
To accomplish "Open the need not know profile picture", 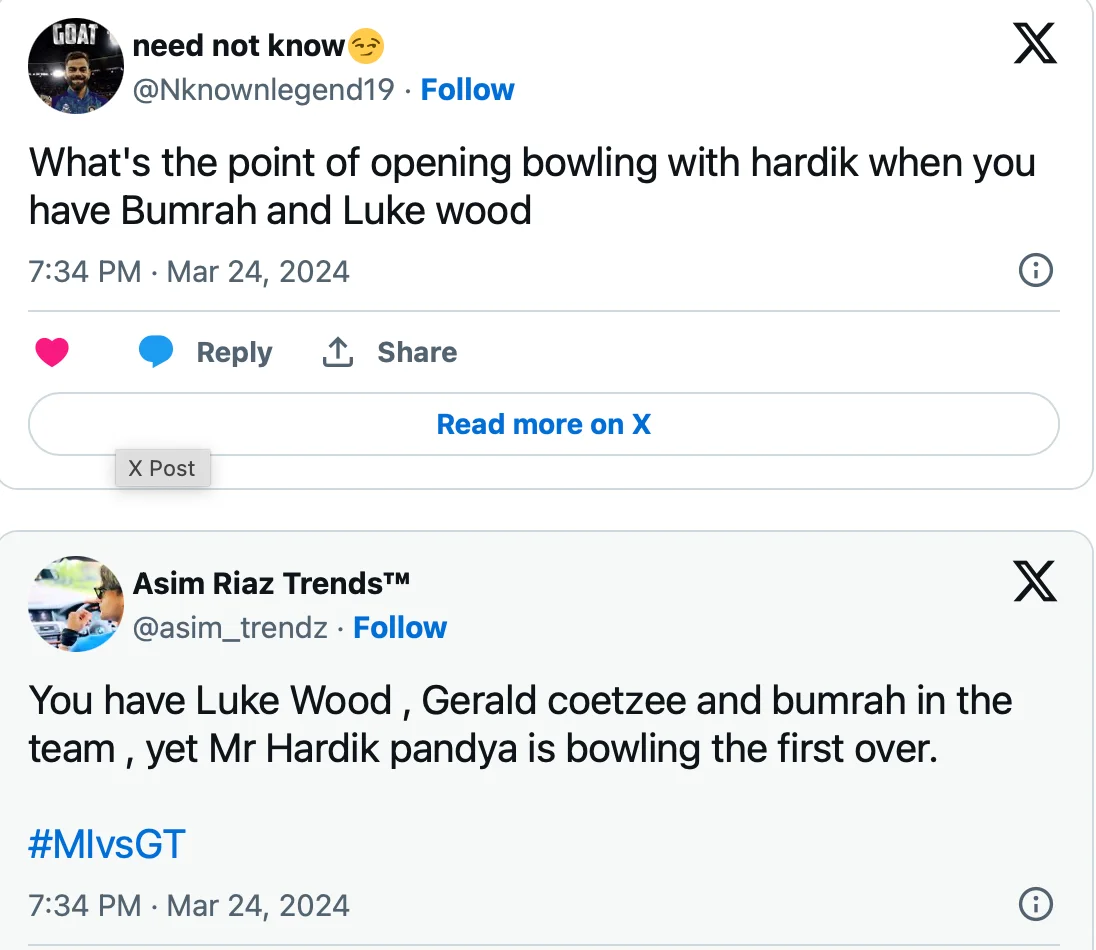I will (76, 66).
